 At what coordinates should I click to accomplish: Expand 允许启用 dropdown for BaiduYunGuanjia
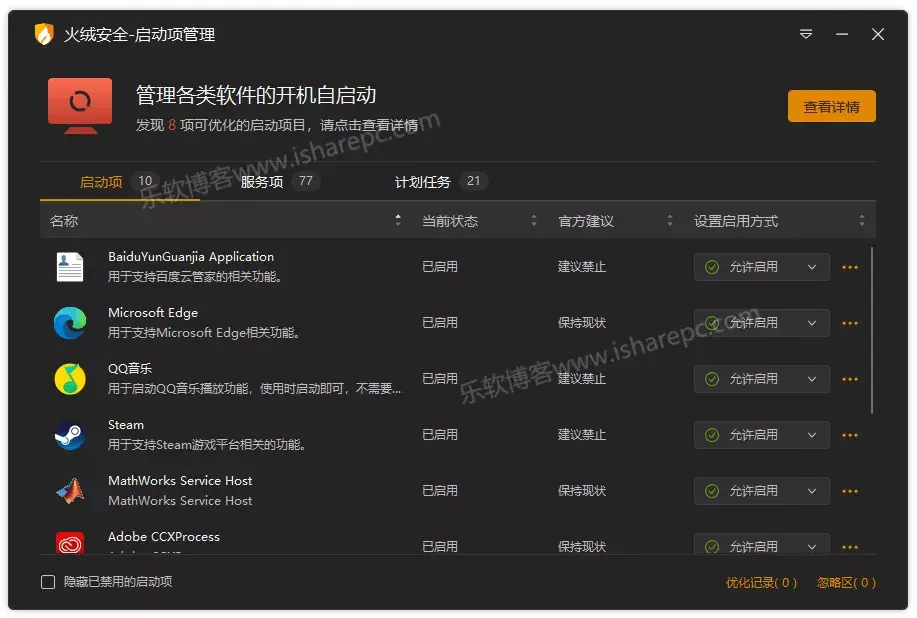(761, 267)
